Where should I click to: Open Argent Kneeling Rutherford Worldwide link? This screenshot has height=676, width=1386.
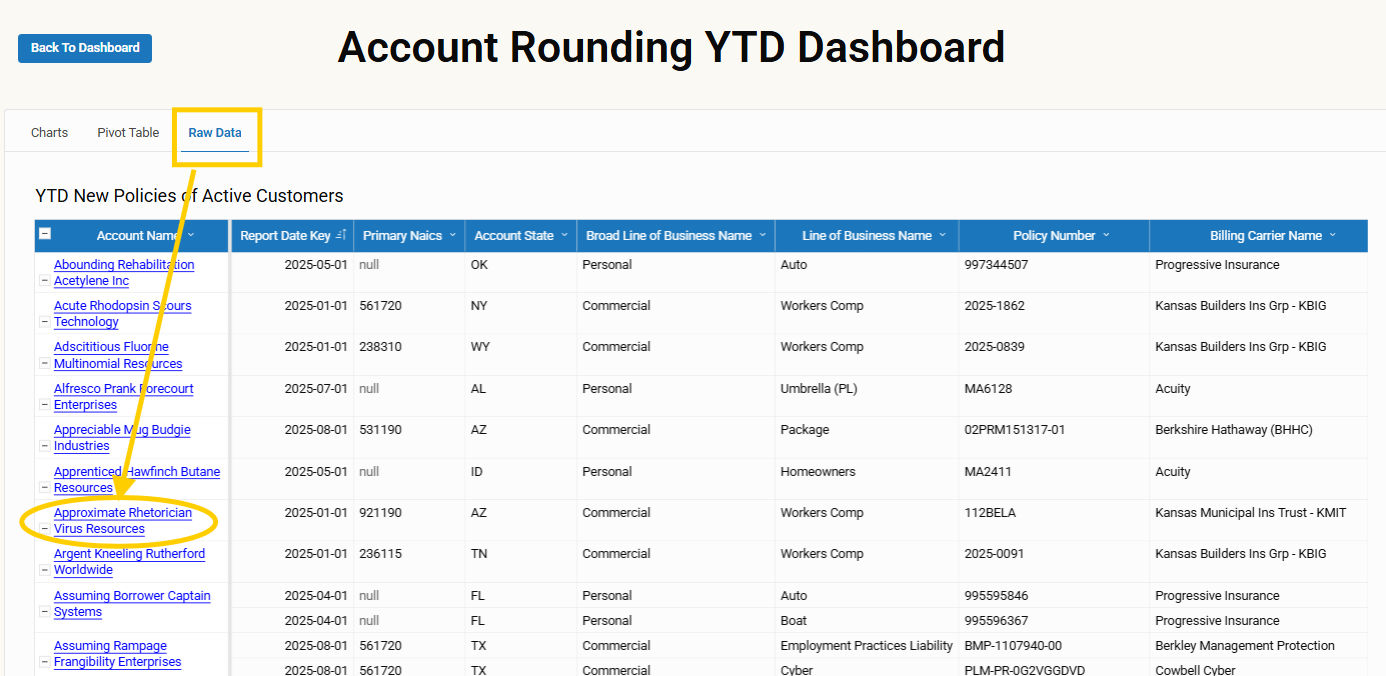point(129,562)
